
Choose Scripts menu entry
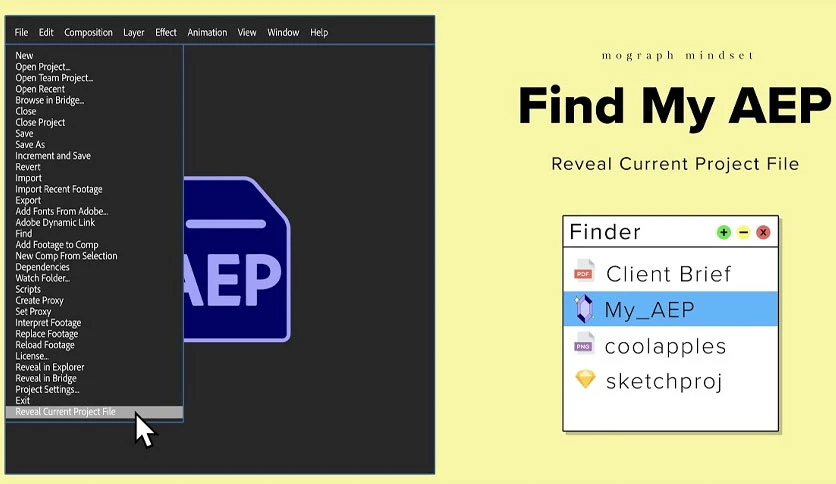[x=28, y=289]
